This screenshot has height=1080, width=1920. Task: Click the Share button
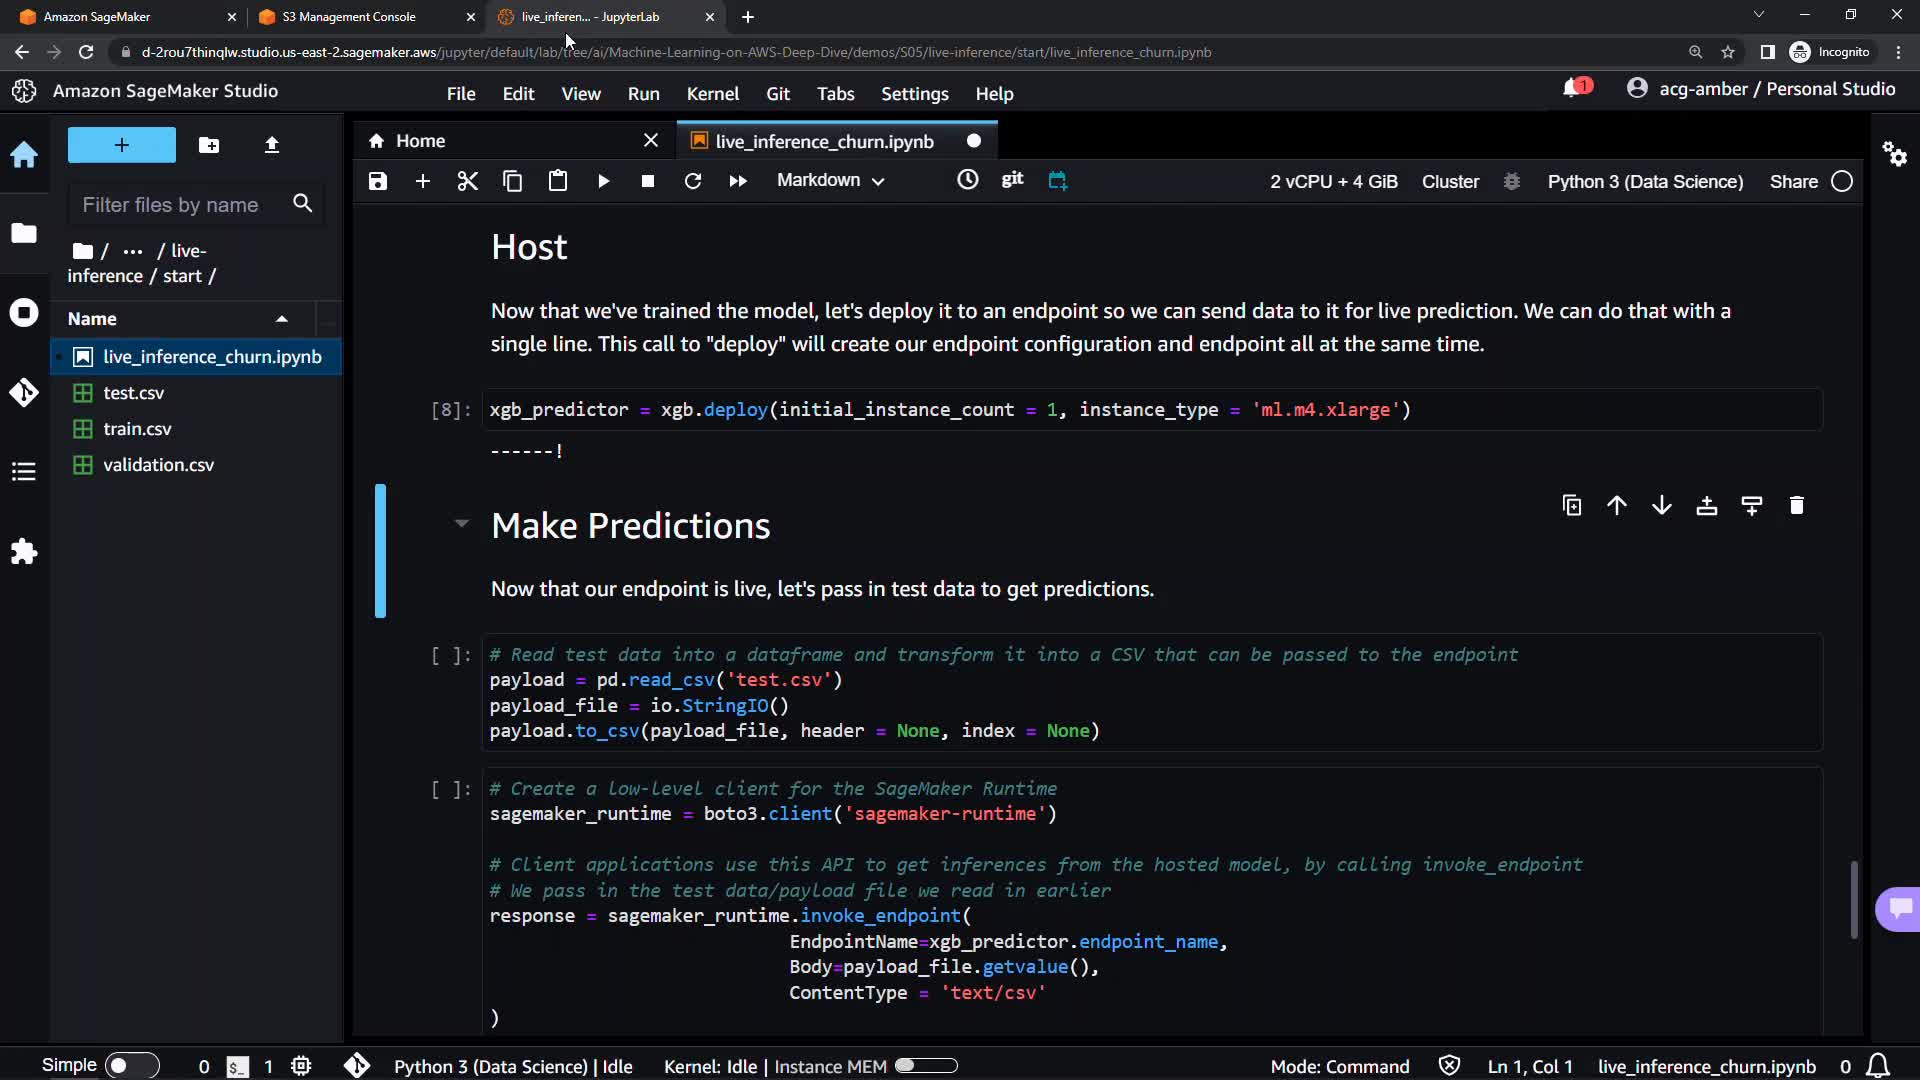pos(1793,182)
